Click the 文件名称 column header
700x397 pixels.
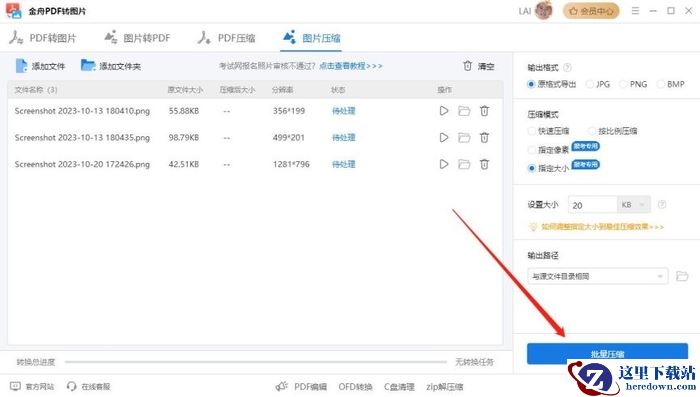click(36, 90)
